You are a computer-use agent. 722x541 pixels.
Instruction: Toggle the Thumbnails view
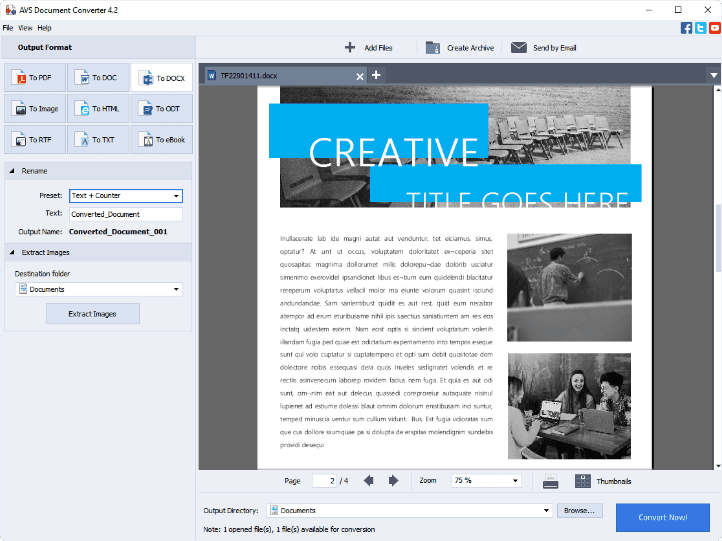coord(583,481)
